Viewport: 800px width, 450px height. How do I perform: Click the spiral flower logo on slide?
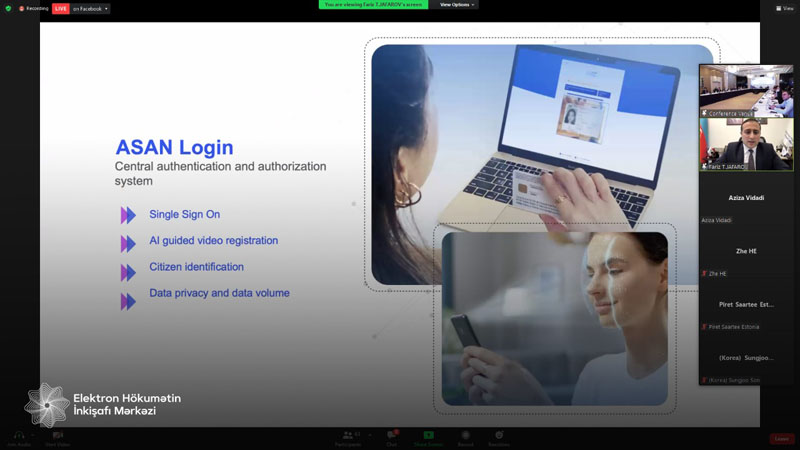[46, 405]
